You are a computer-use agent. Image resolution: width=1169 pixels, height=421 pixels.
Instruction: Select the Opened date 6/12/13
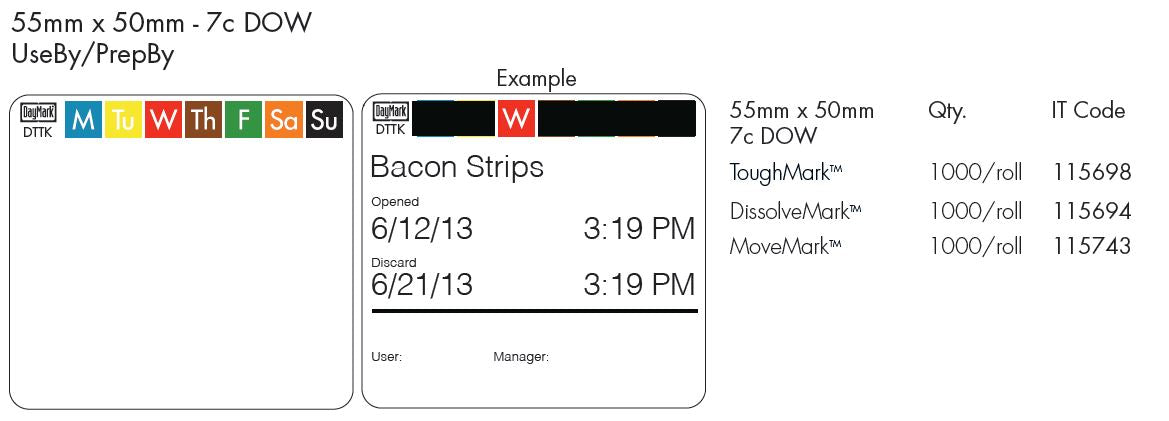click(421, 229)
